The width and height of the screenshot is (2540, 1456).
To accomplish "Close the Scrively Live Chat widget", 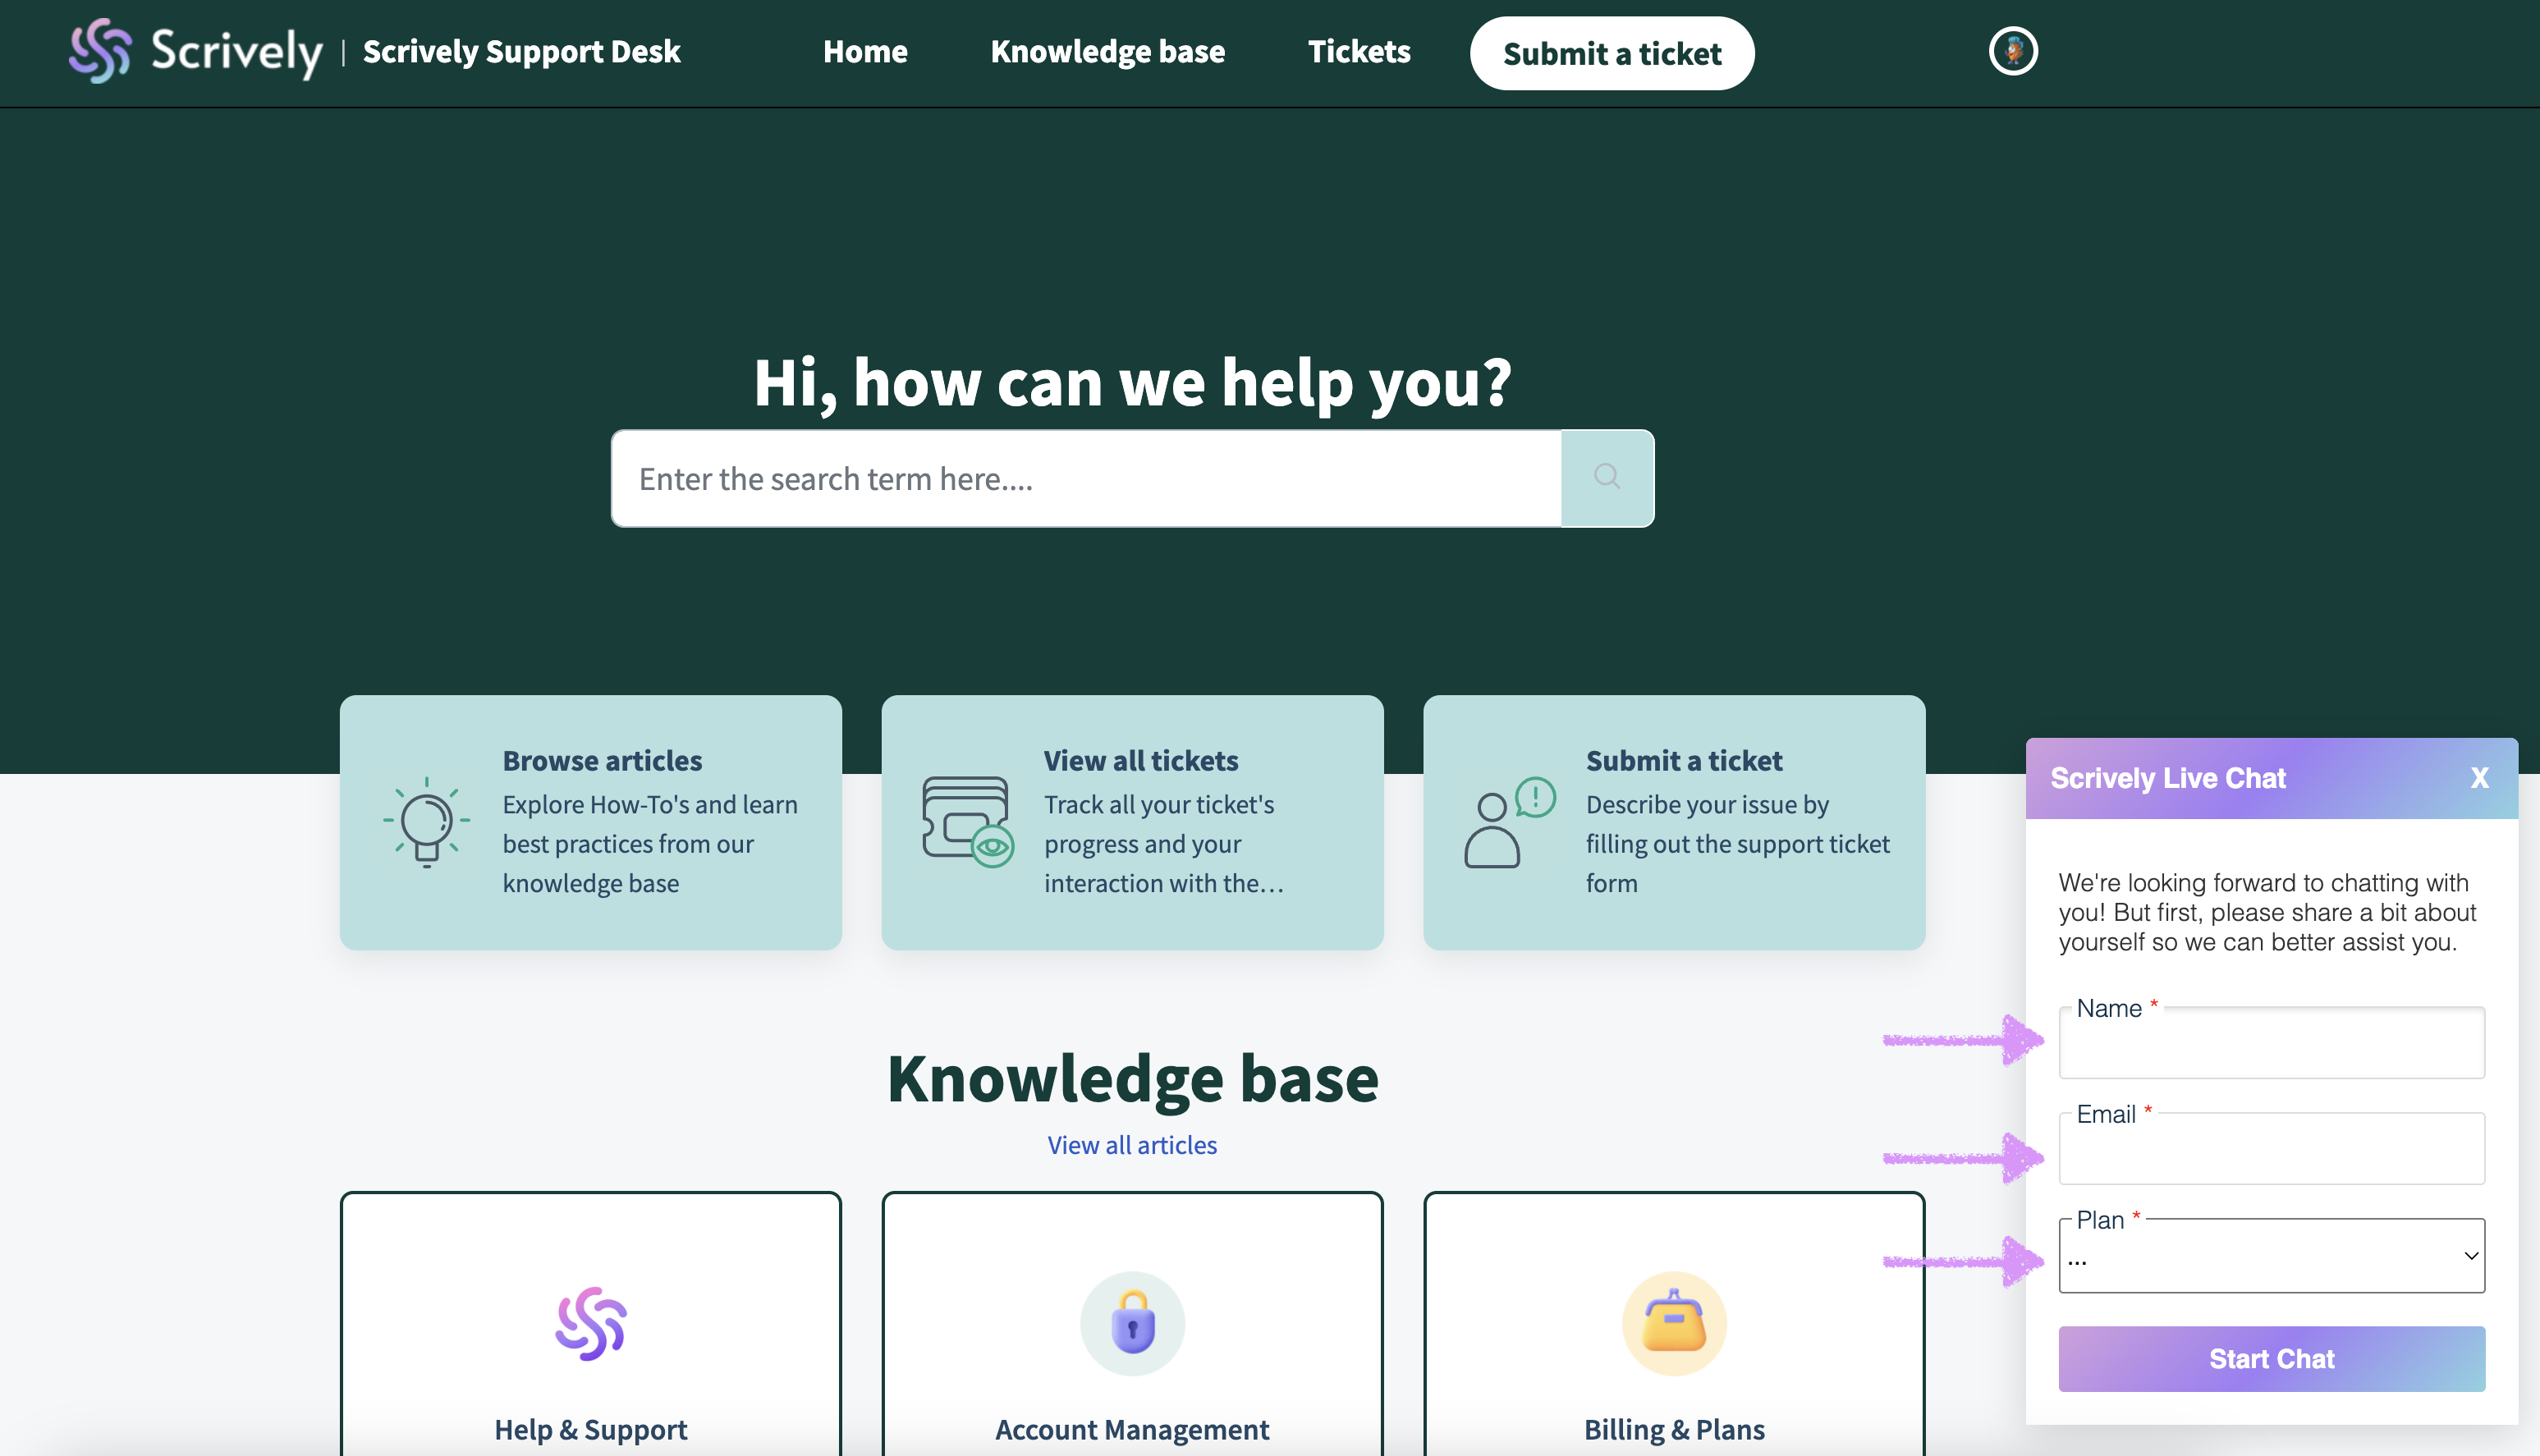I will click(2479, 778).
